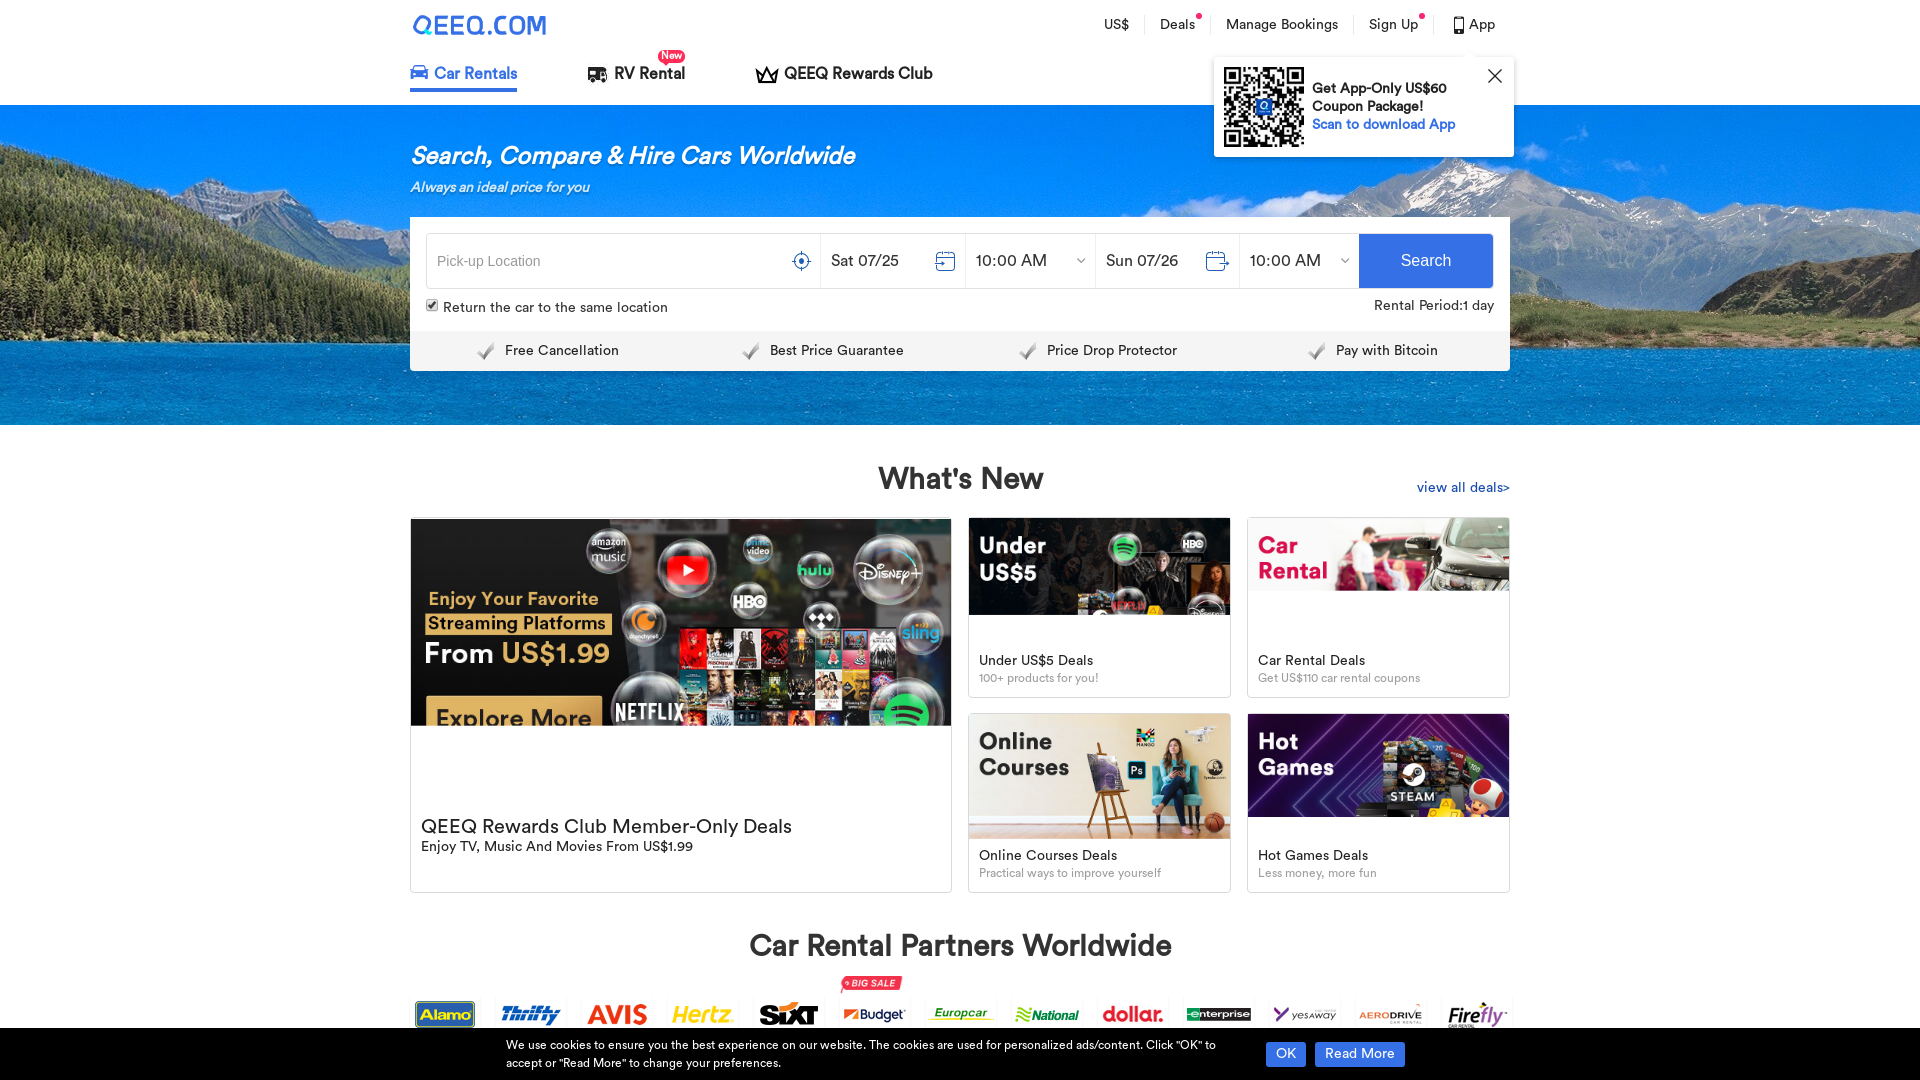This screenshot has width=1920, height=1080.
Task: Switch to the RV Rental tab
Action: click(636, 74)
